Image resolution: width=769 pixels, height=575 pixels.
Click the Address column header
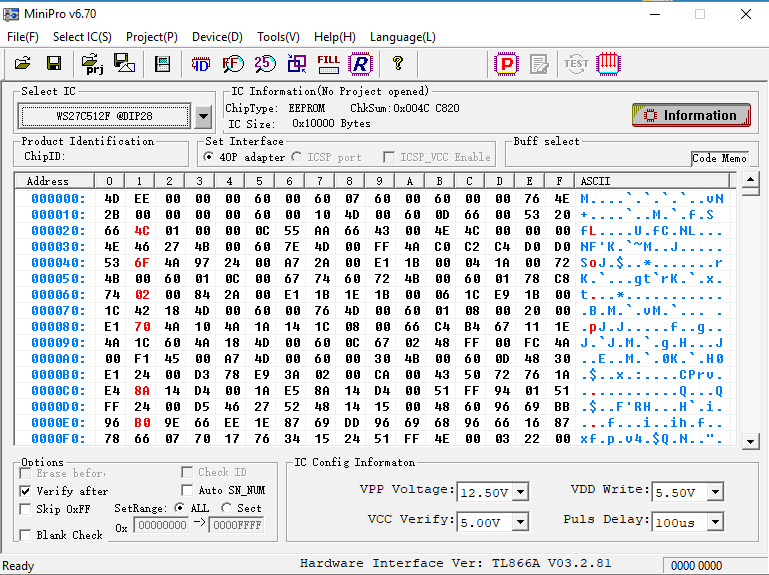pos(54,181)
